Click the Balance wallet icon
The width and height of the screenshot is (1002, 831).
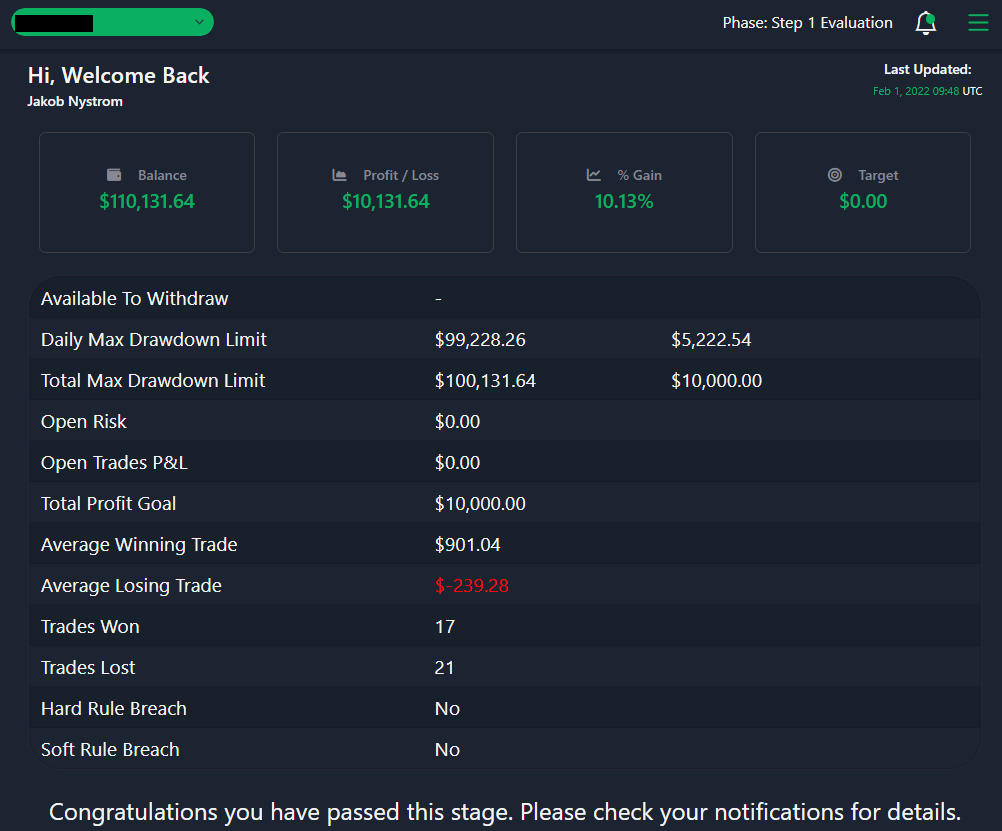tap(114, 175)
